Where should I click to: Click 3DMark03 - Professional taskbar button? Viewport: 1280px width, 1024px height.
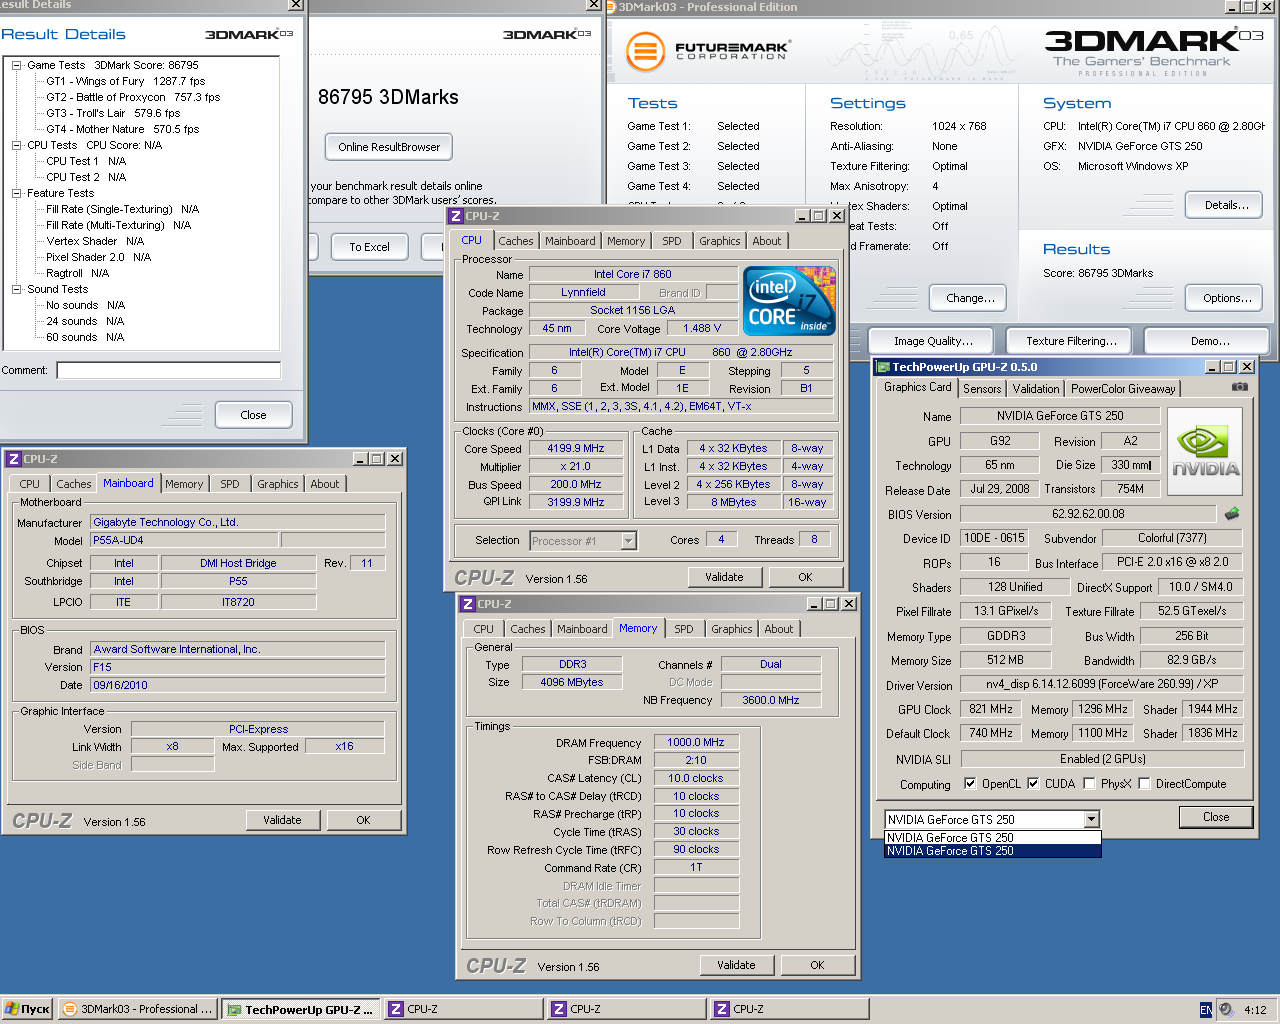pos(138,1010)
